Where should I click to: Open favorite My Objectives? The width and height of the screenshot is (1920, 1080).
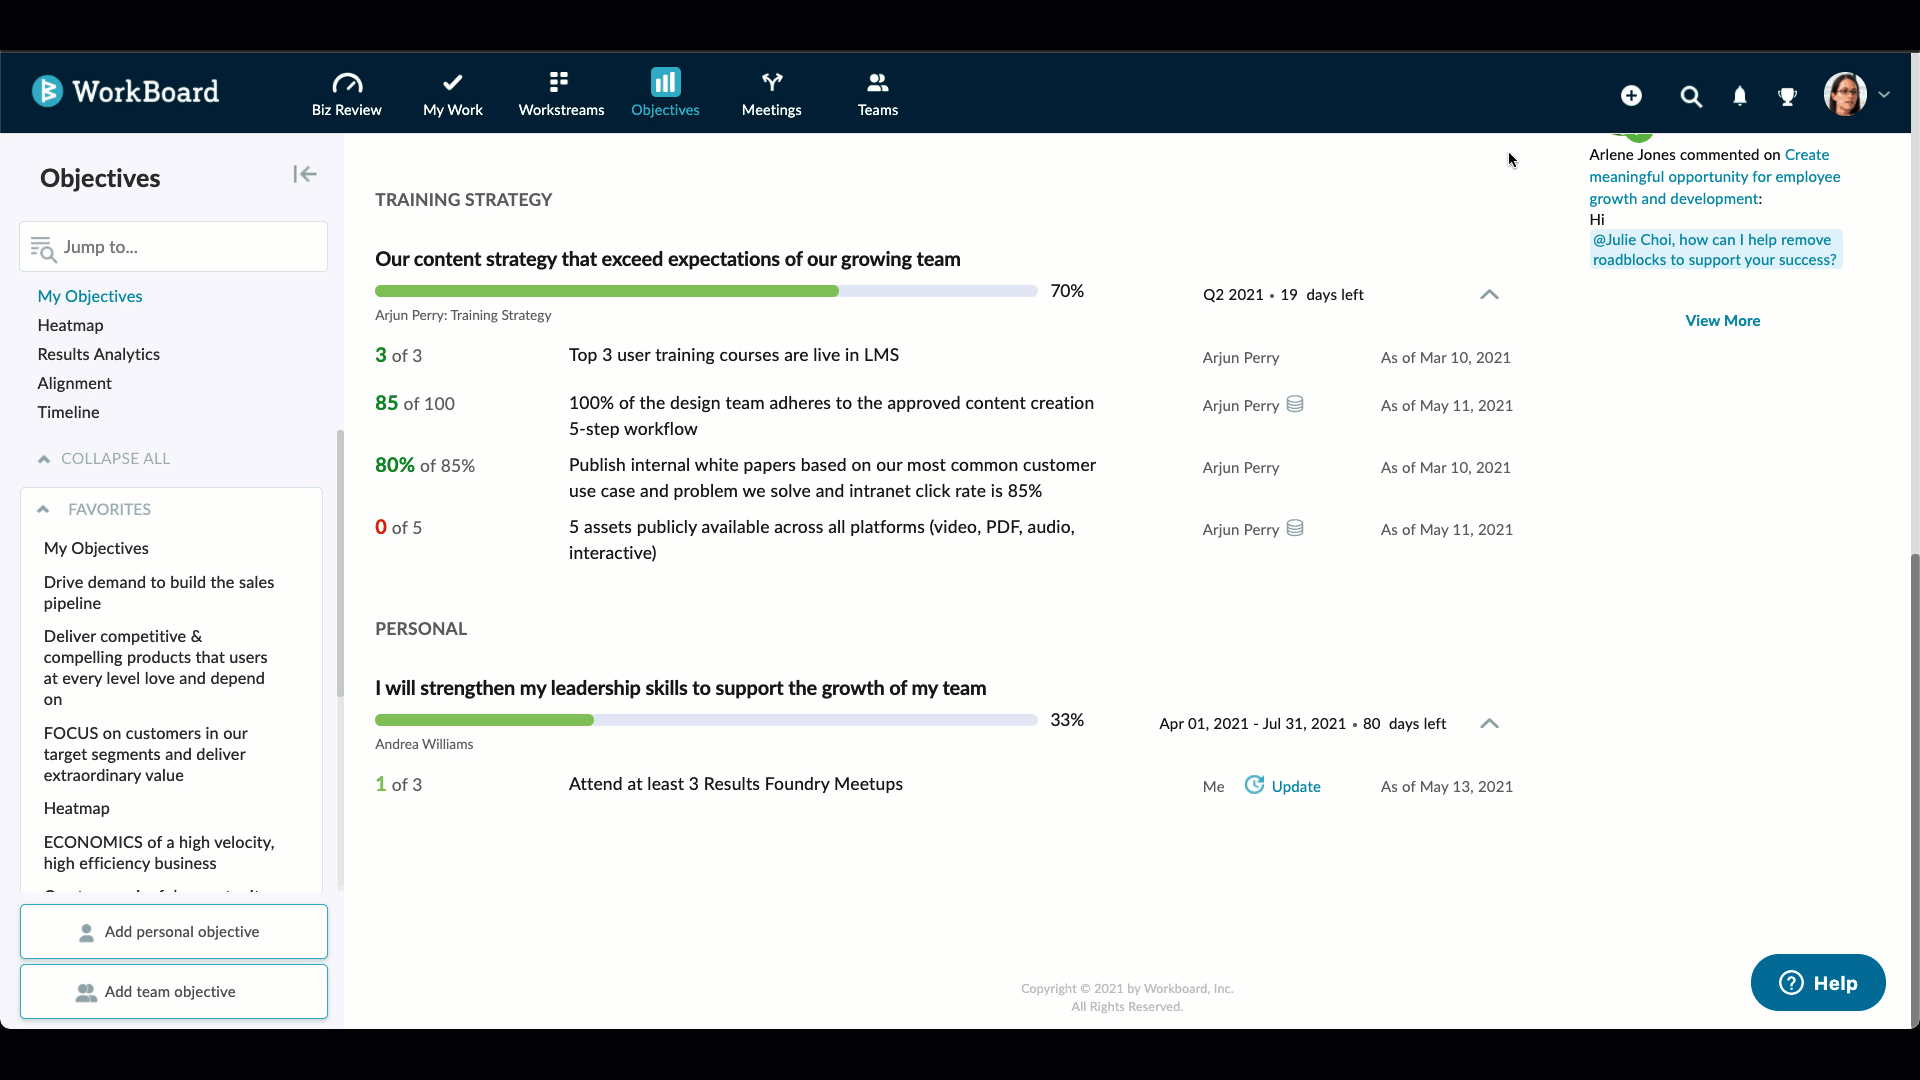pos(96,548)
